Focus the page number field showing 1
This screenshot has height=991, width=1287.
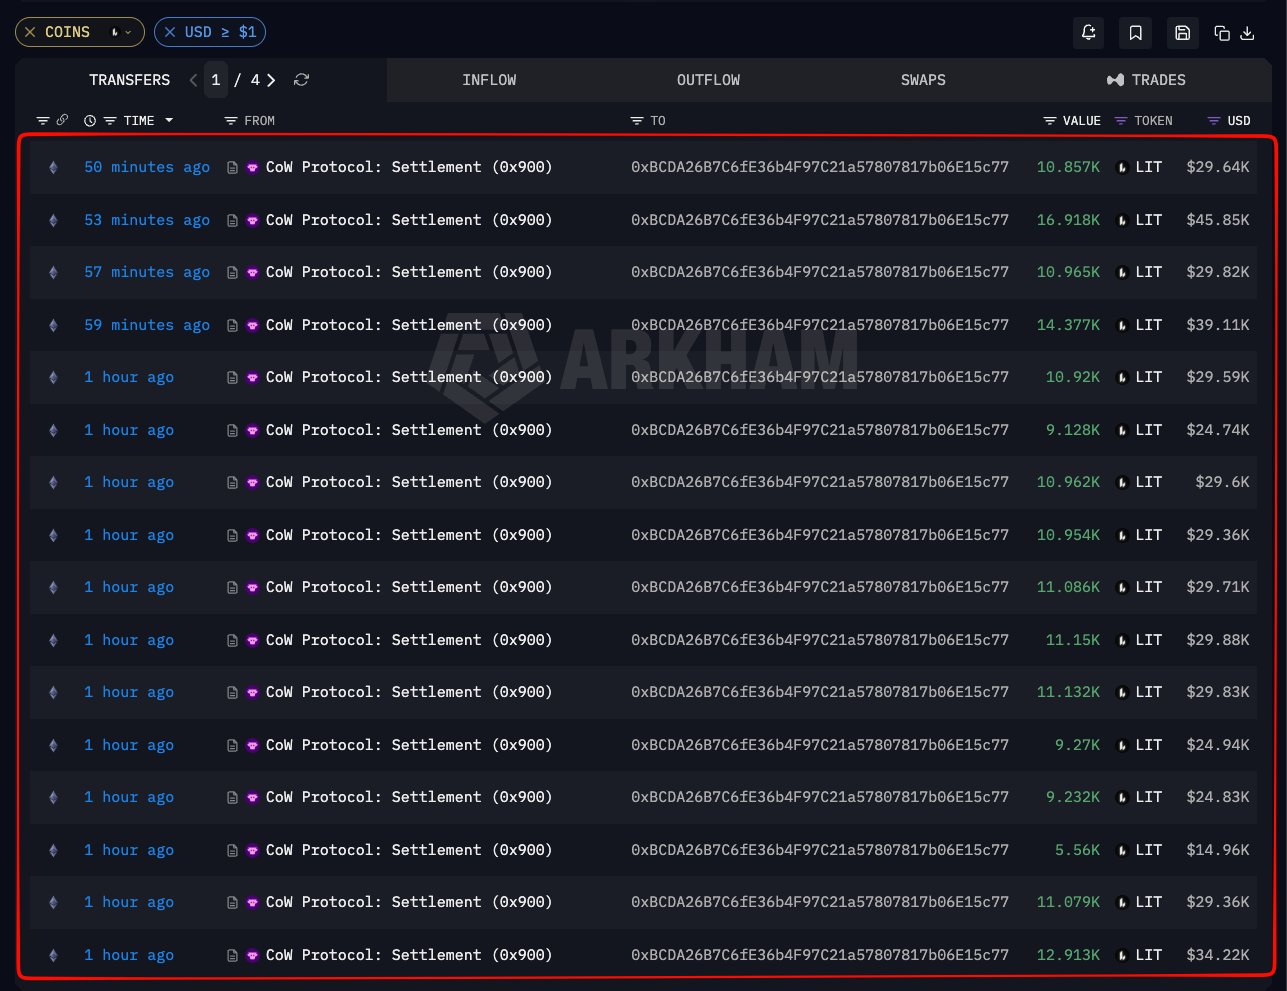(x=216, y=80)
